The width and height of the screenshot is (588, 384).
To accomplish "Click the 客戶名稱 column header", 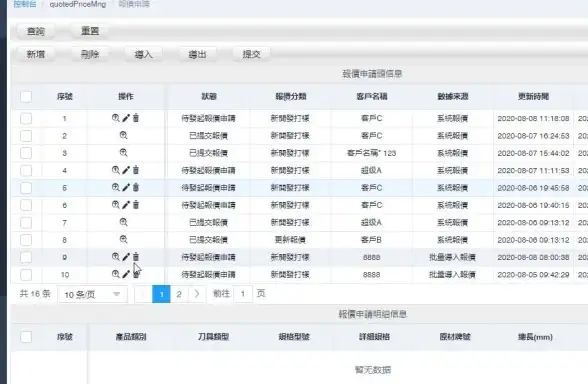I will (x=372, y=96).
